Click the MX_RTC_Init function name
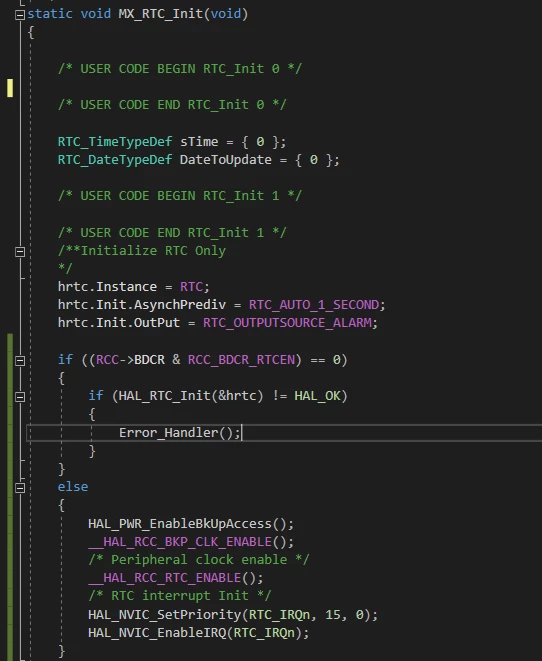The width and height of the screenshot is (542, 661). click(x=161, y=14)
